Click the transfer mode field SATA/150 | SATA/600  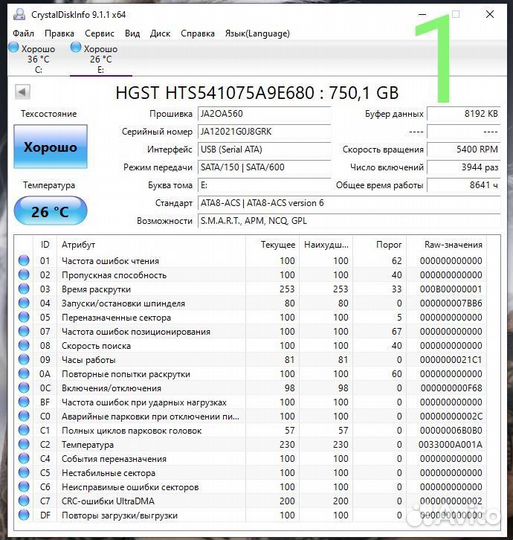point(264,167)
